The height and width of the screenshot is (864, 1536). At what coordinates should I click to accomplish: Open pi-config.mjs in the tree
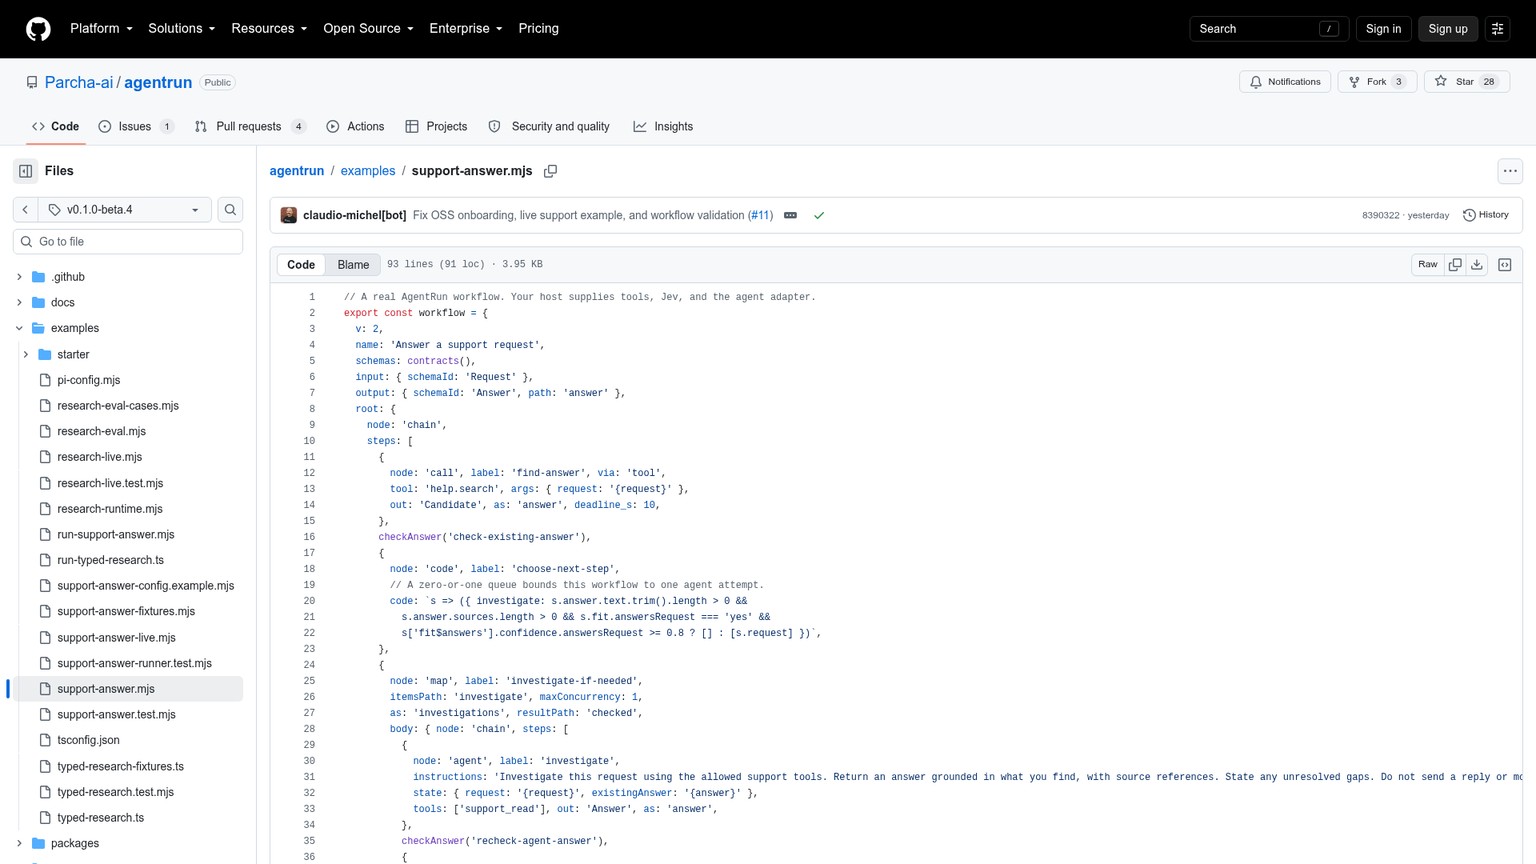tap(89, 380)
